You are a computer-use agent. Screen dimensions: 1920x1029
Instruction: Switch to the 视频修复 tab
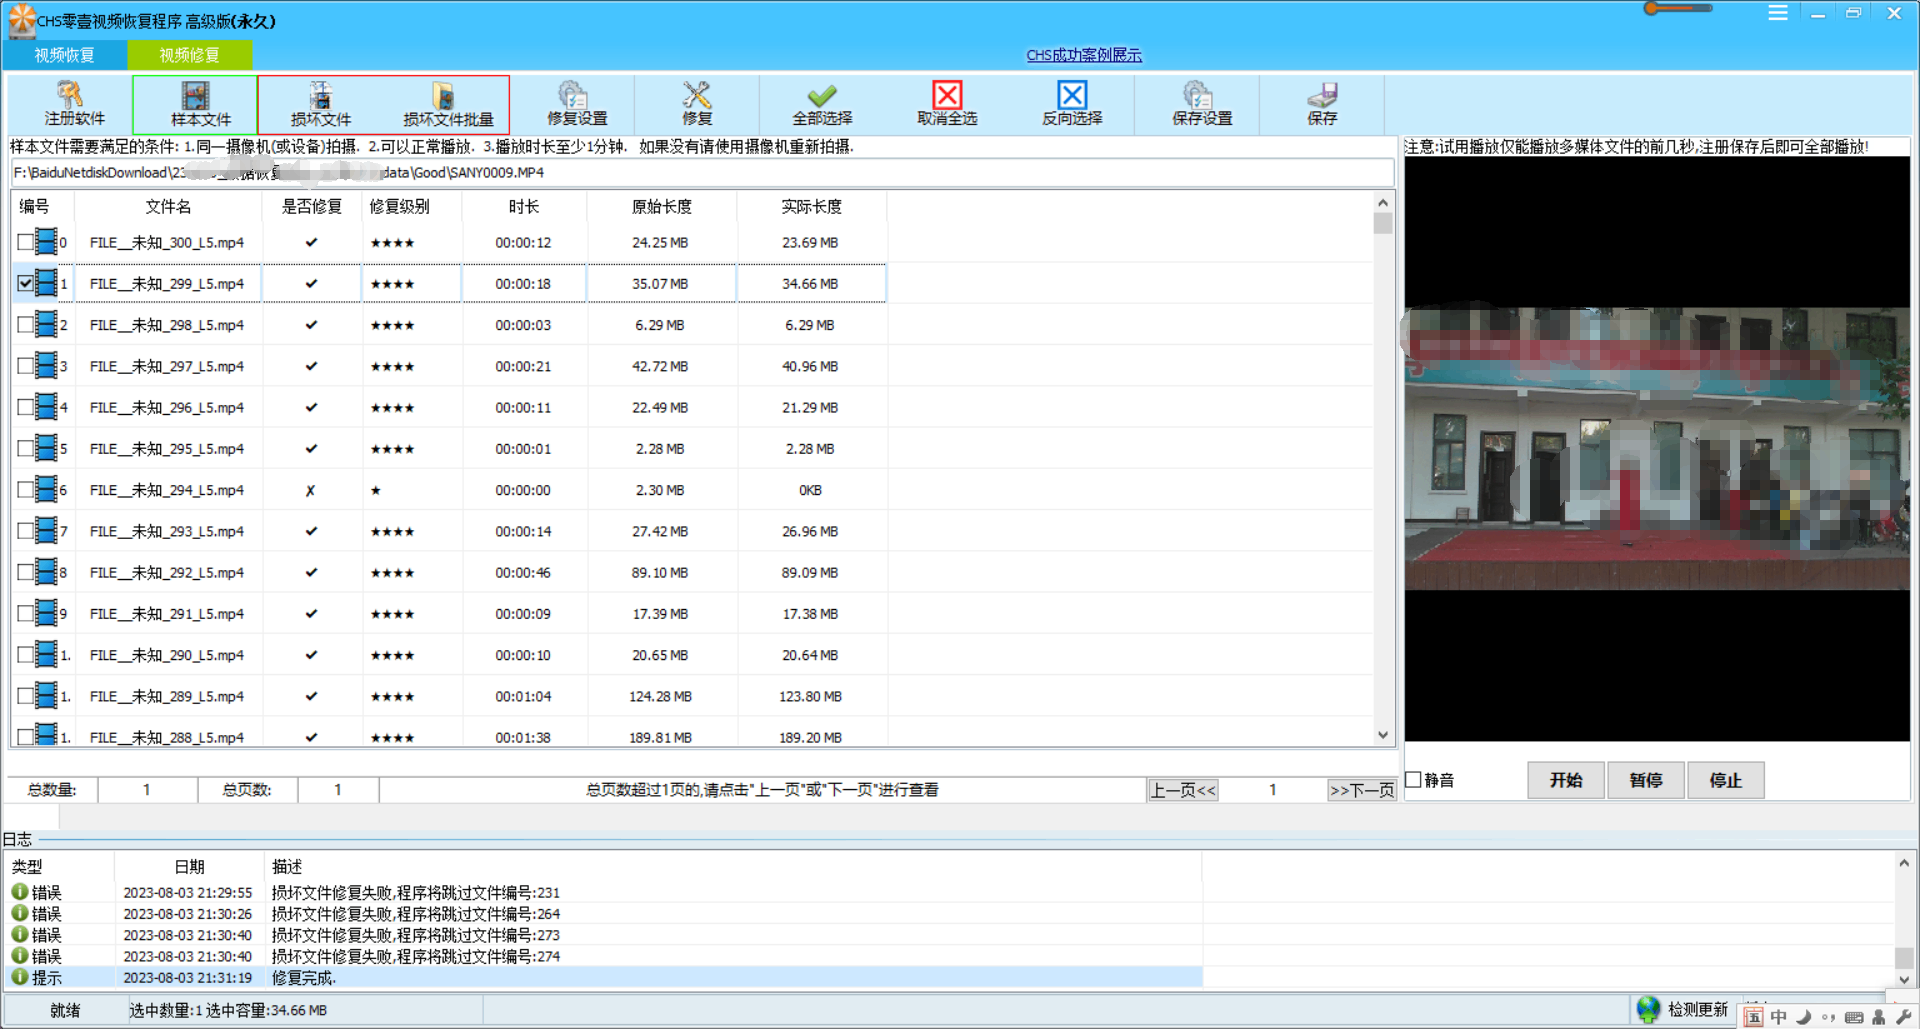tap(190, 55)
